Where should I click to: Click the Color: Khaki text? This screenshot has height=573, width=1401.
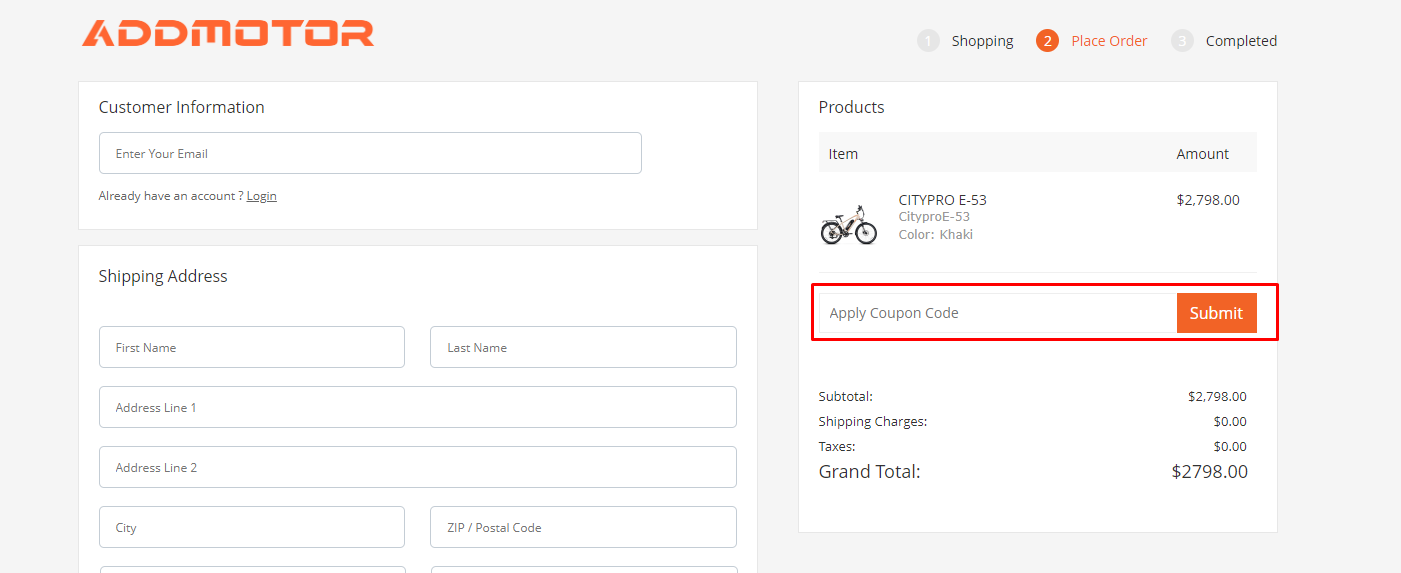(936, 235)
